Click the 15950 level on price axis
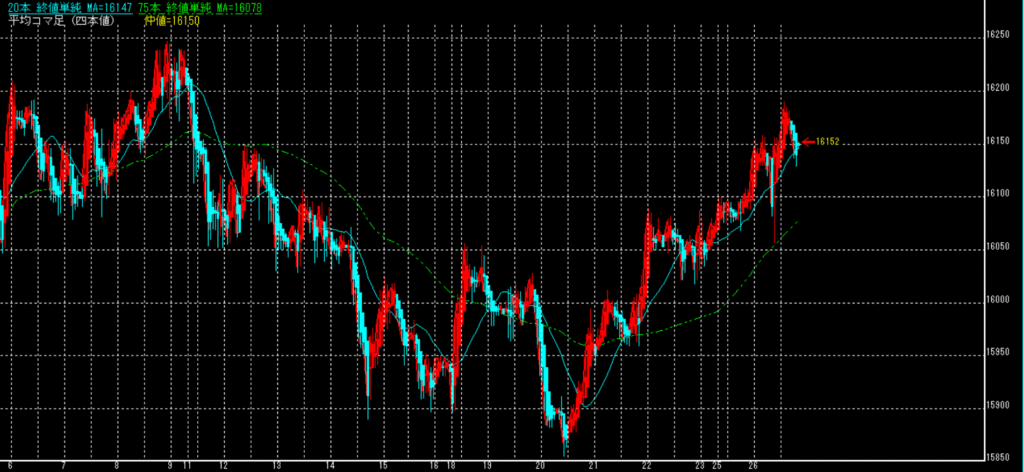The width and height of the screenshot is (1024, 472). [996, 353]
